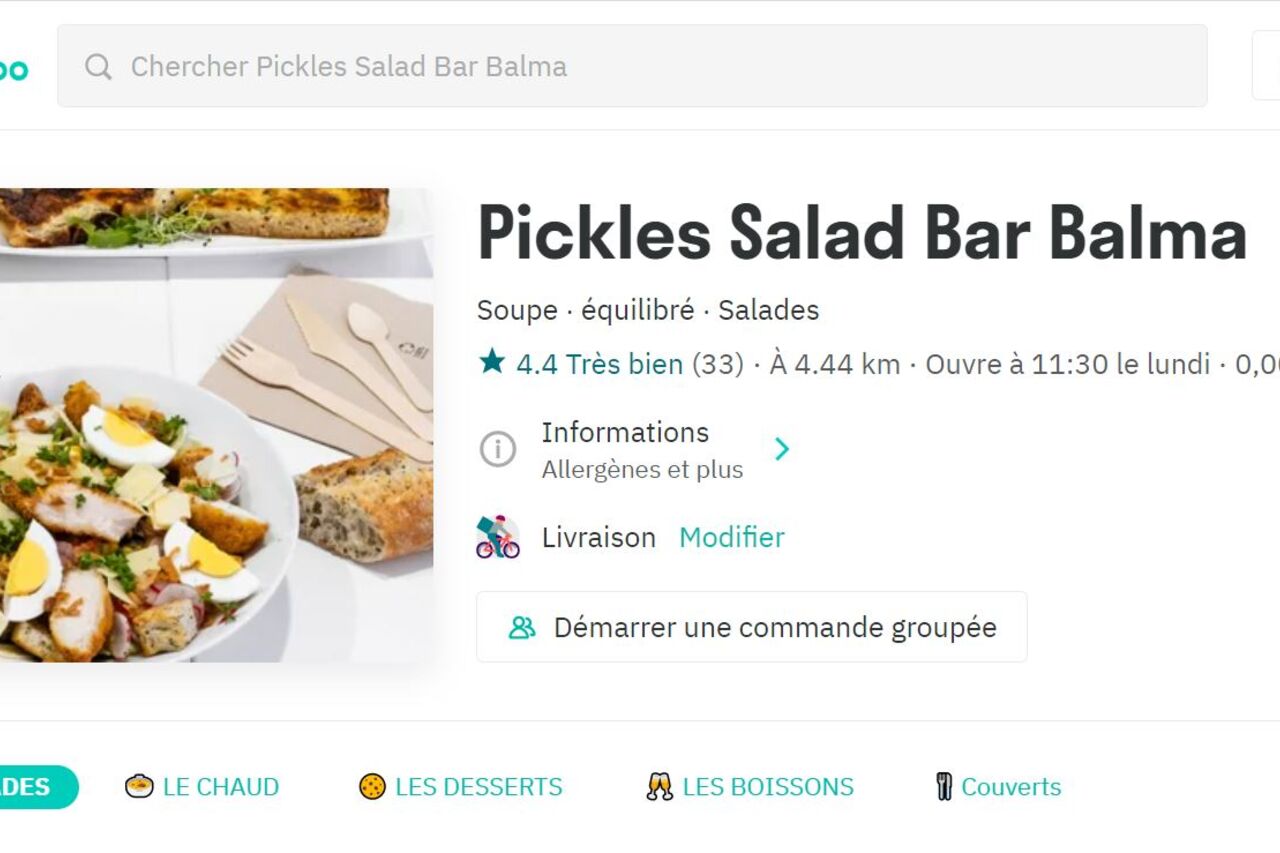Viewport: 1280px width, 853px height.
Task: Click the Livraison delivery label
Action: (598, 538)
